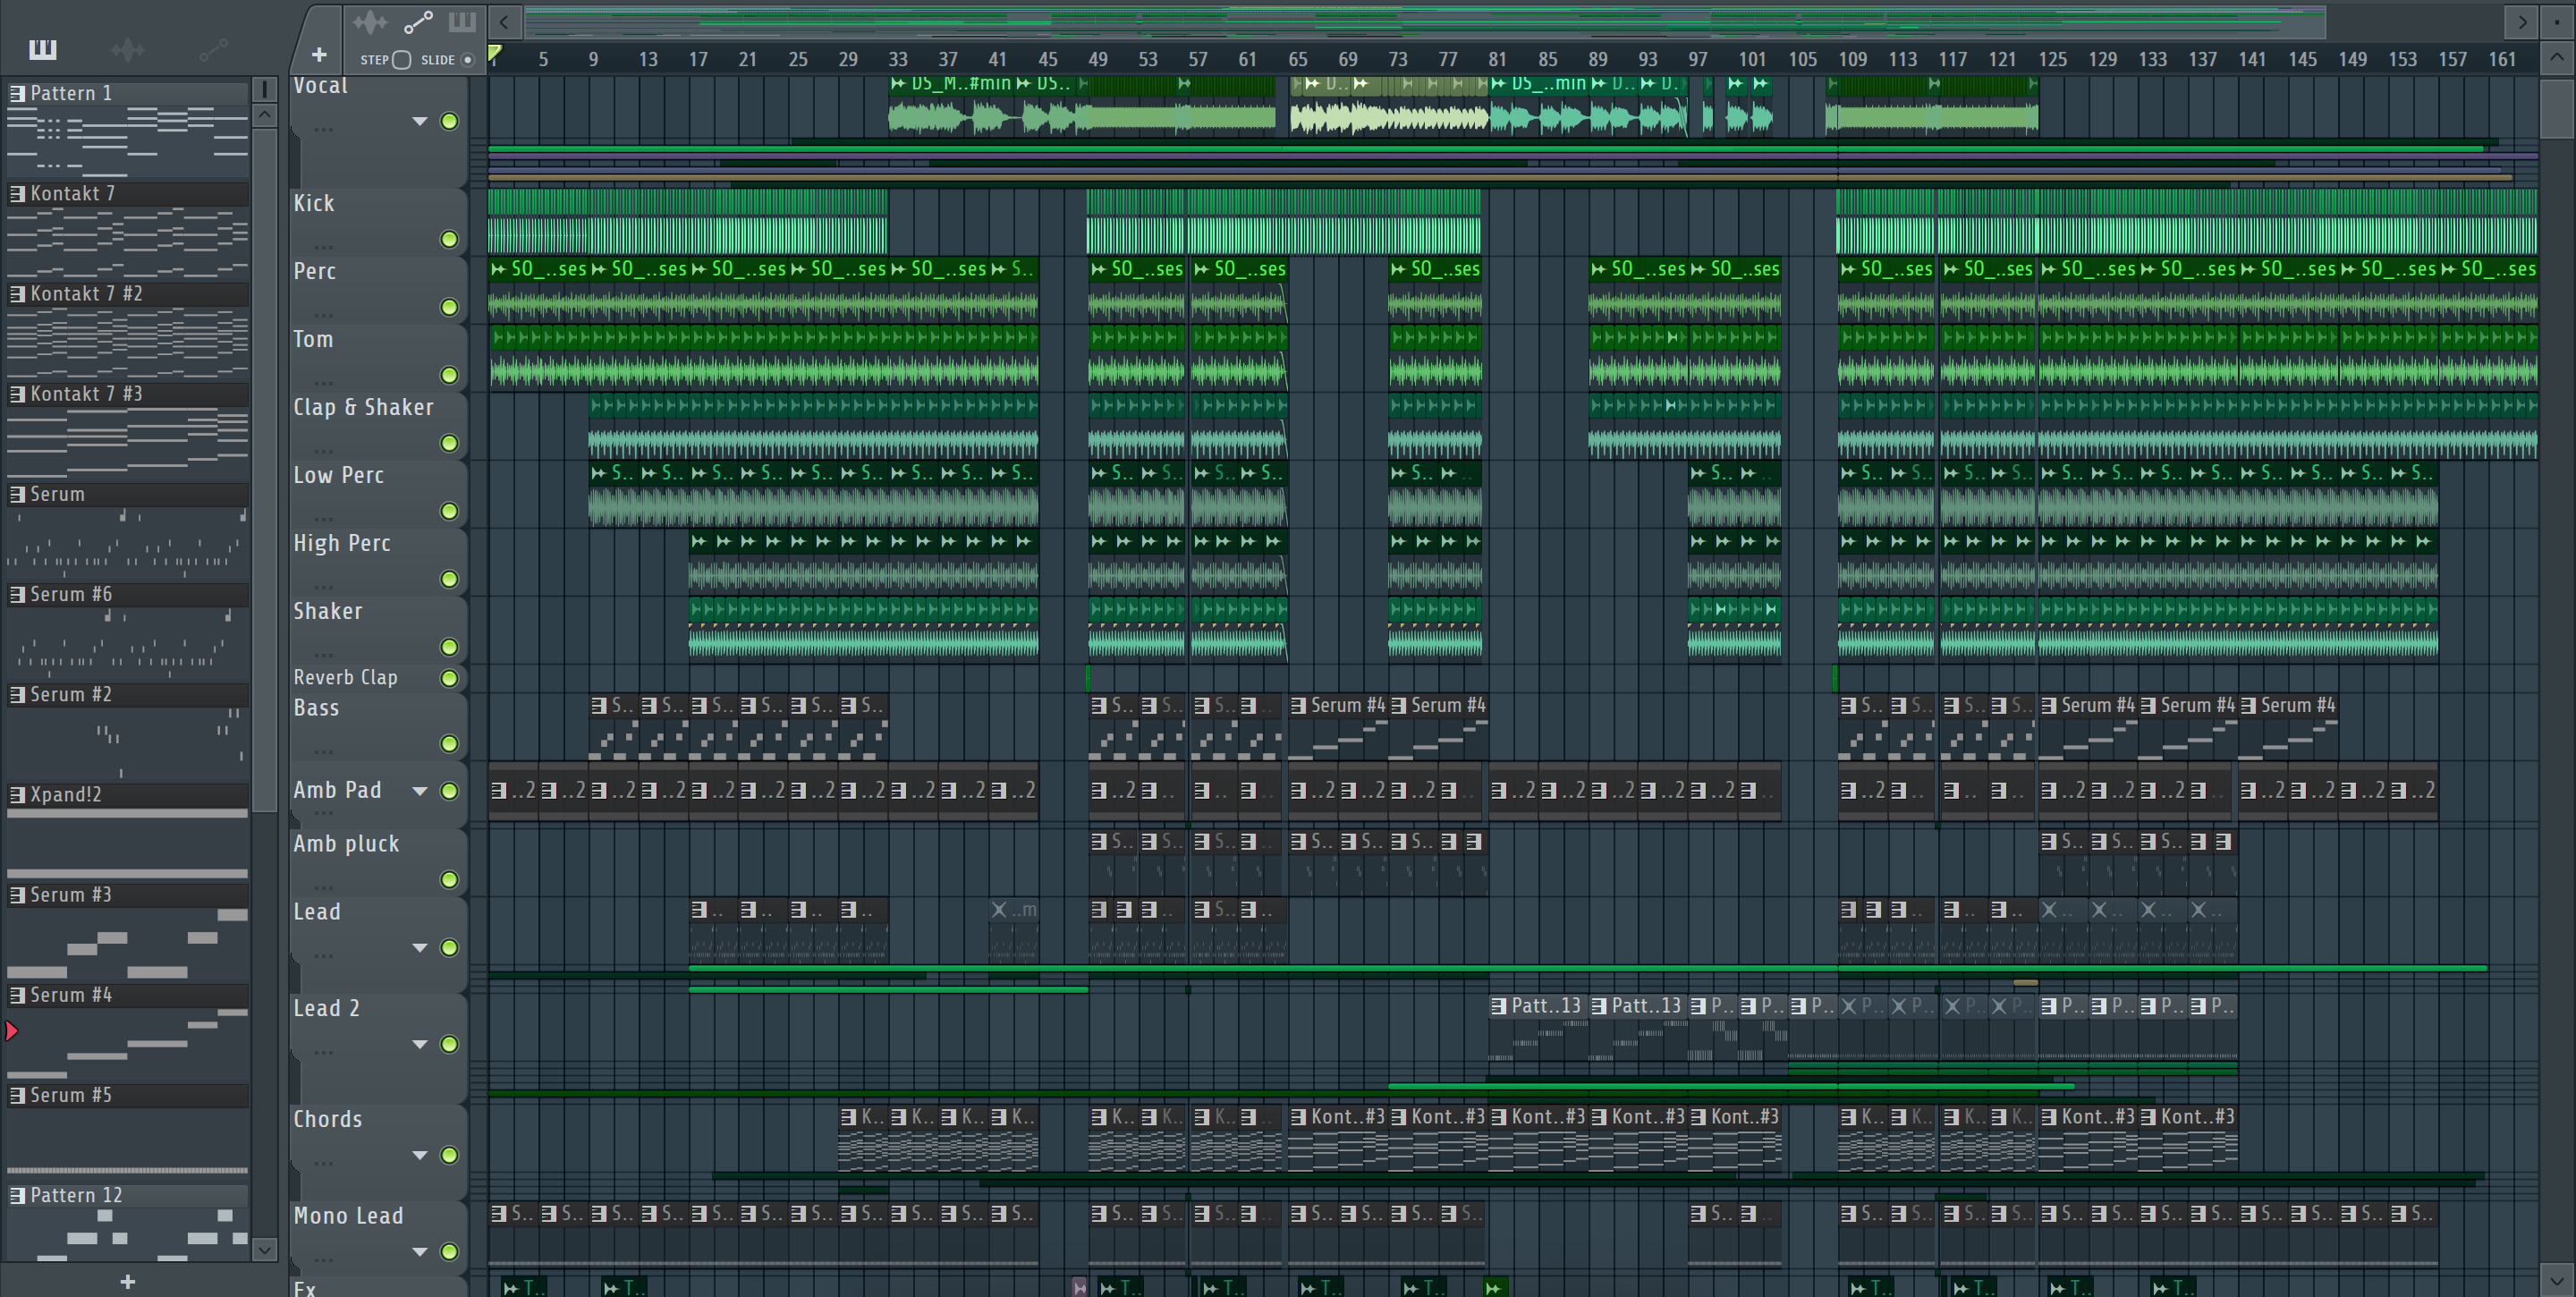Enable the STEP checkbox

coord(401,60)
